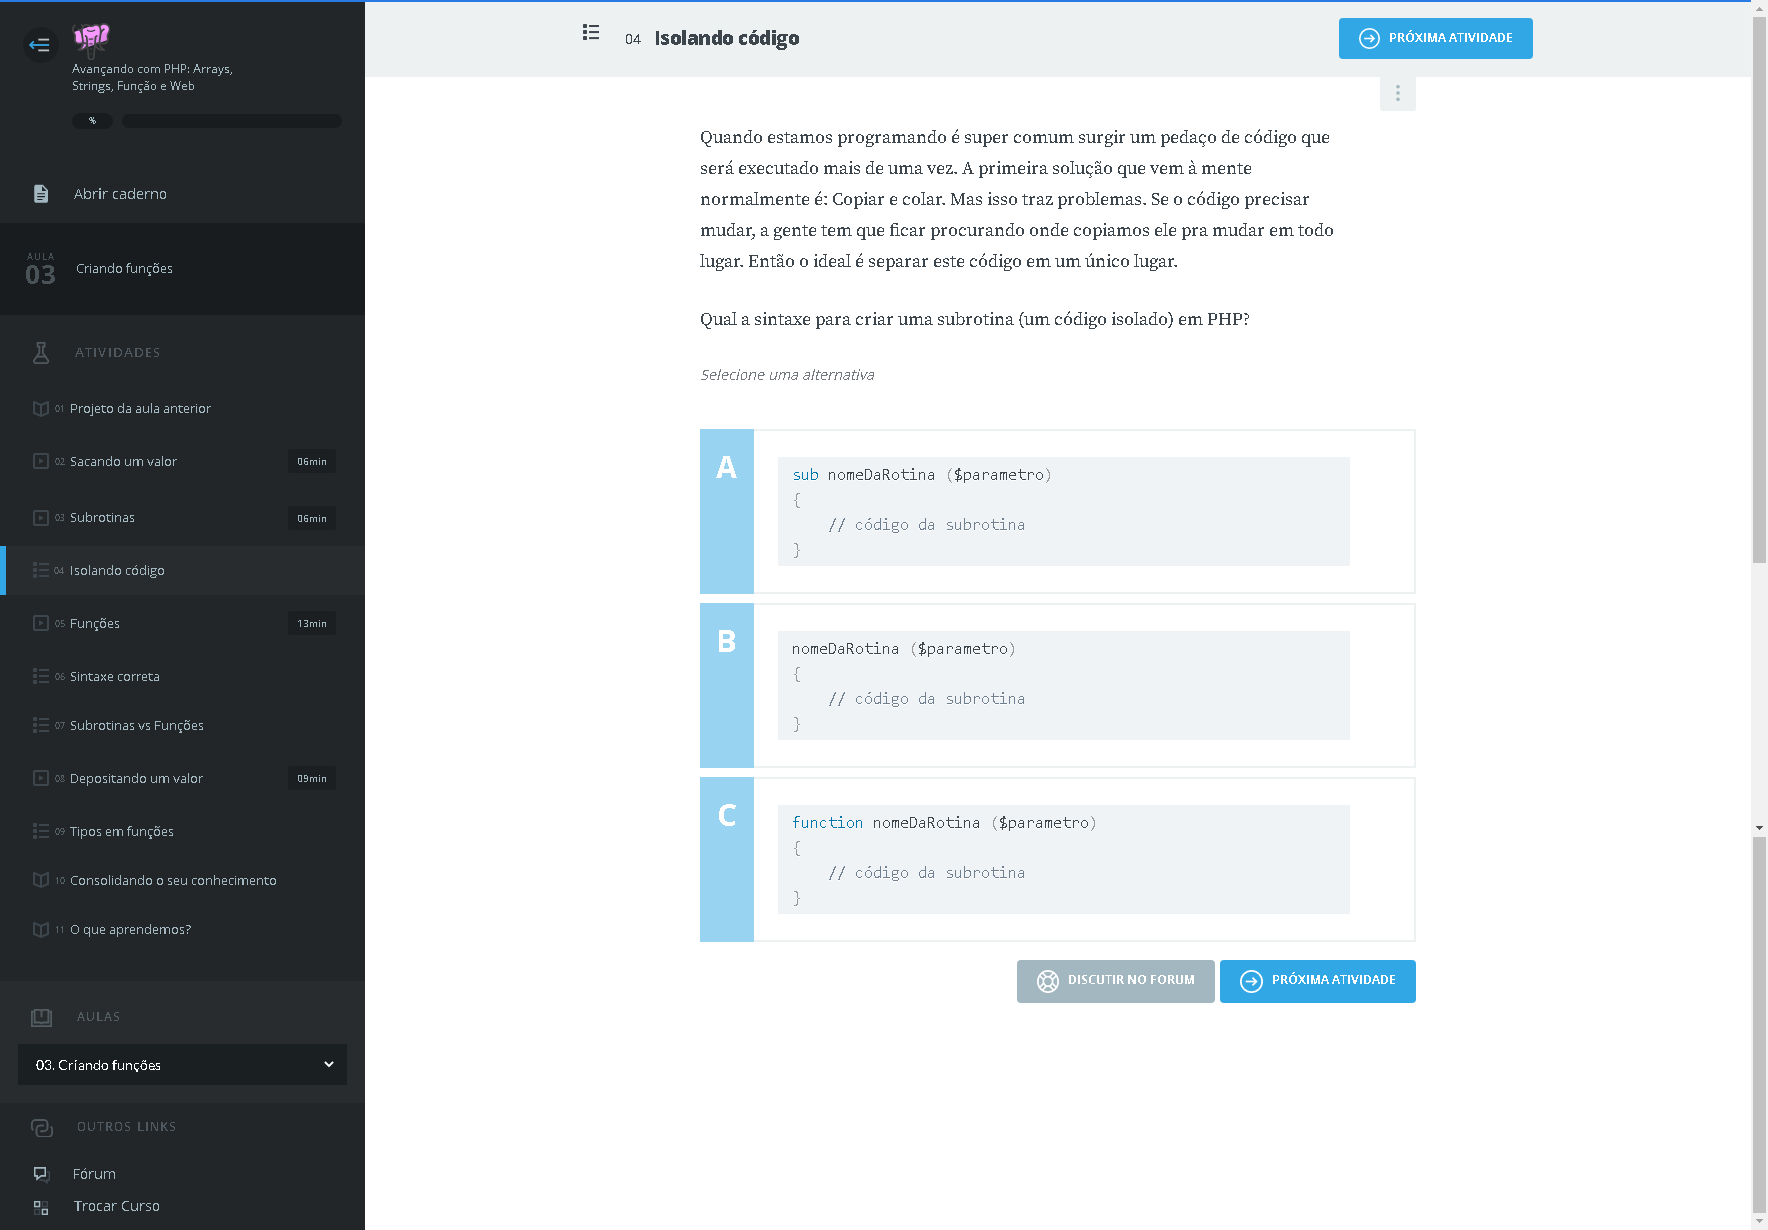Open the notebook via Abrir caderno icon
1768x1230 pixels.
(41, 194)
